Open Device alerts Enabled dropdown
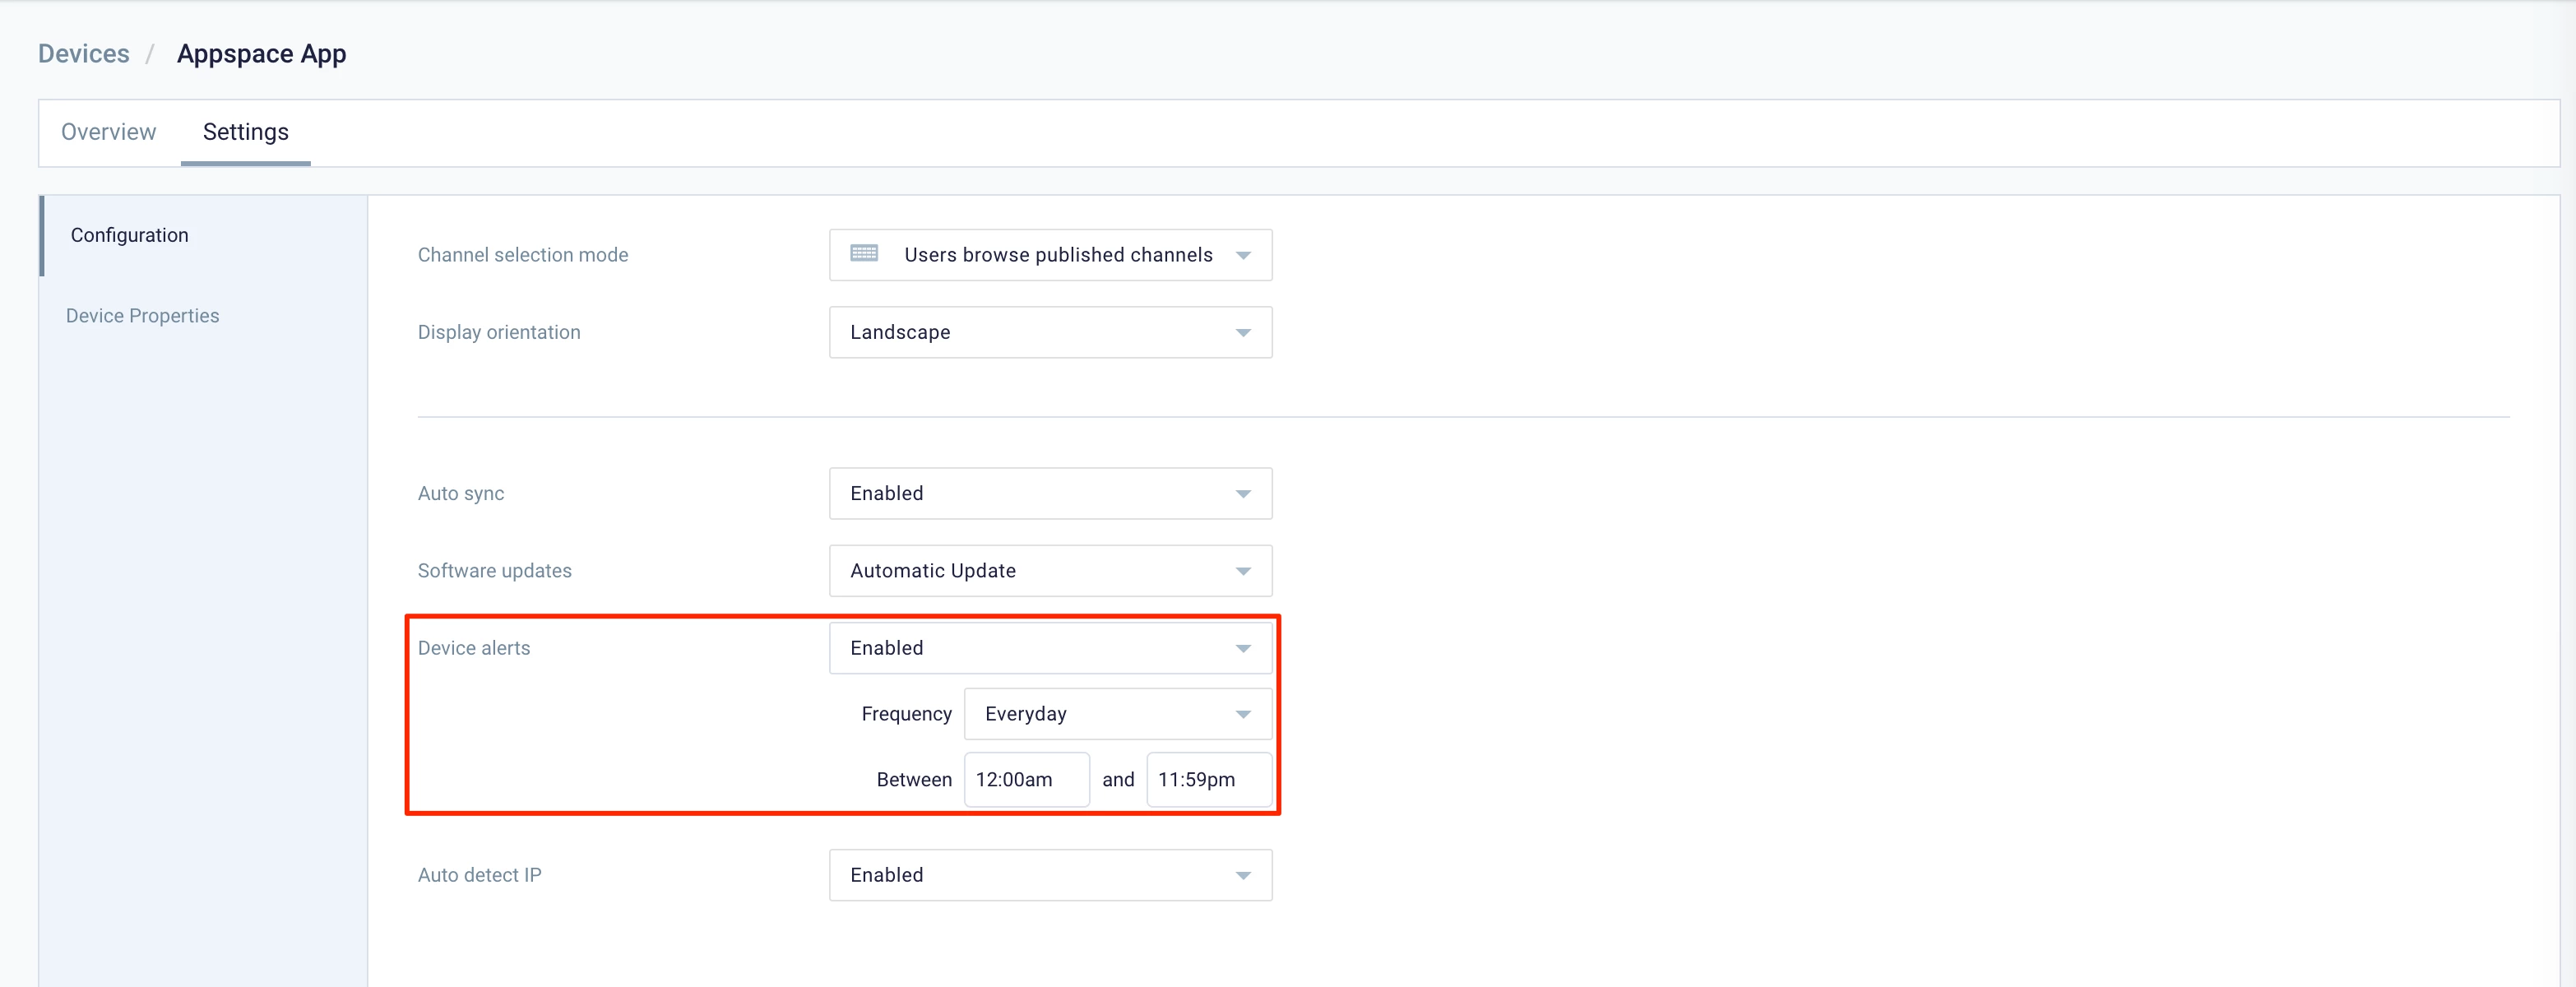The image size is (2576, 987). click(1049, 648)
